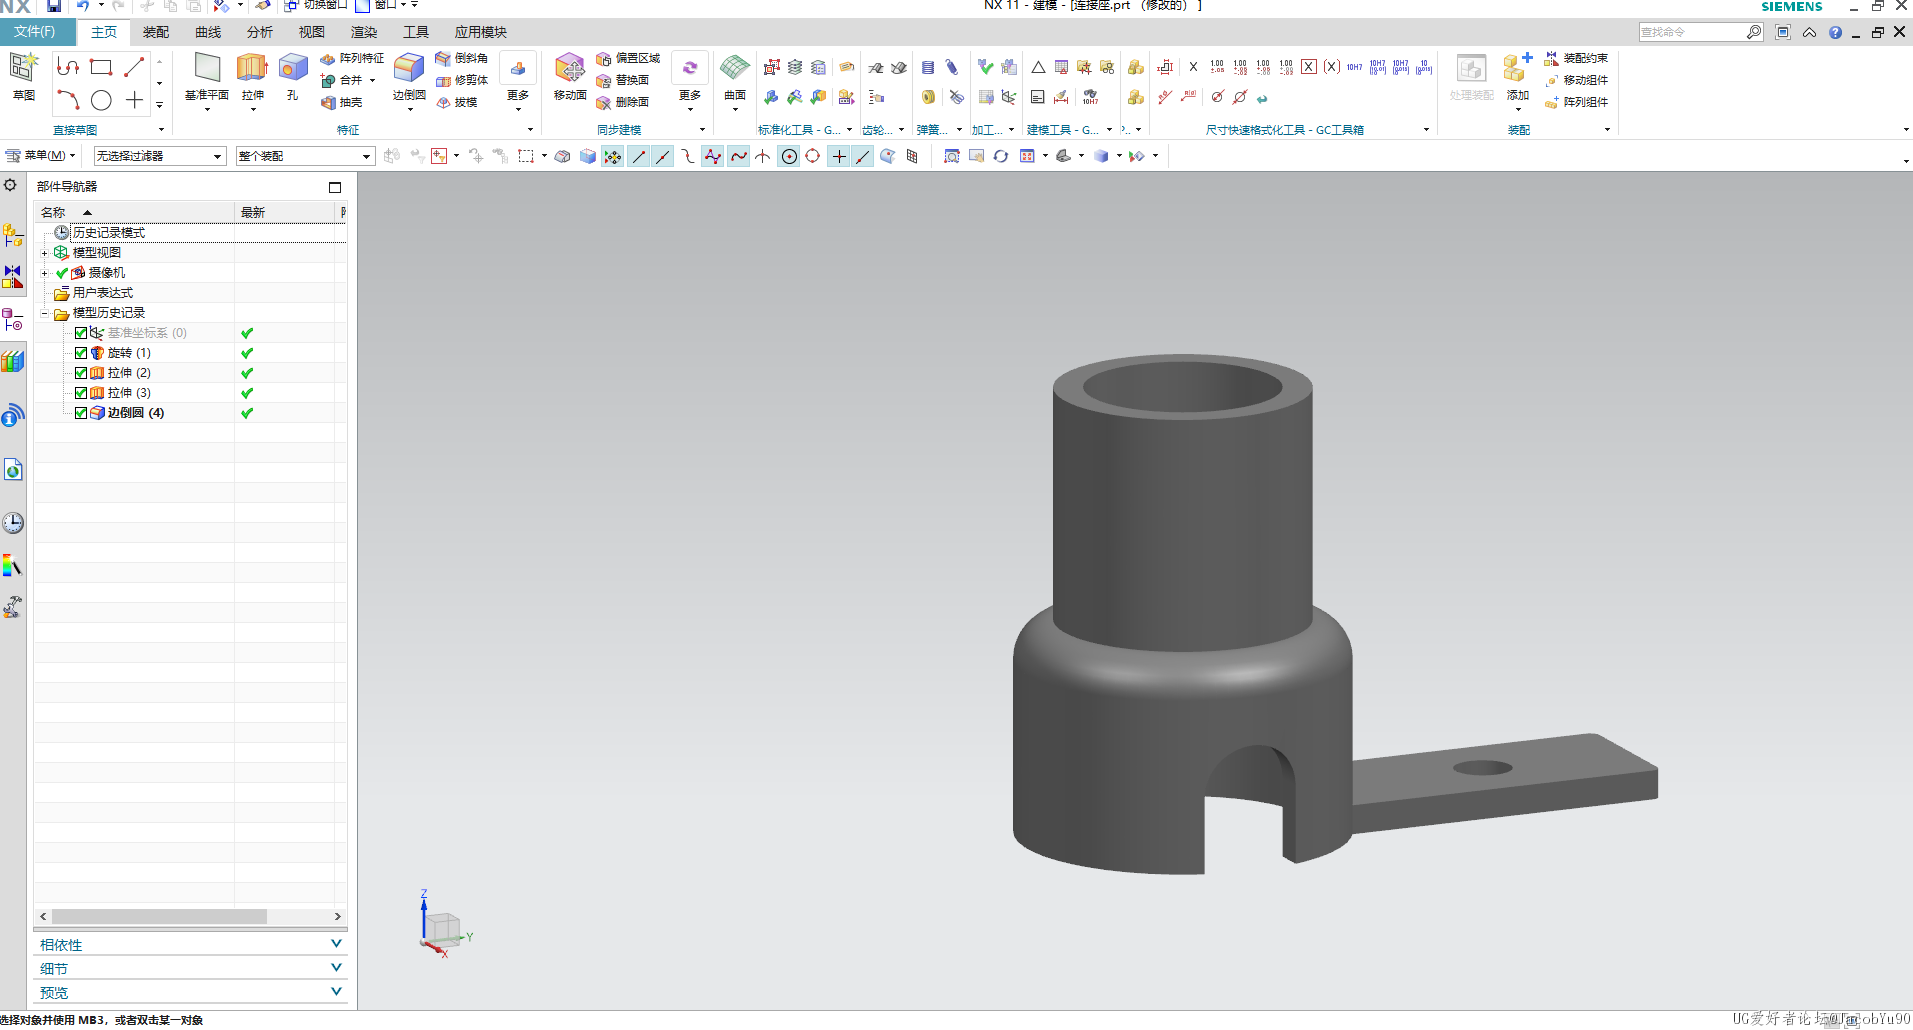This screenshot has width=1913, height=1030.
Task: Click the 查找命令 search field
Action: tap(1692, 32)
